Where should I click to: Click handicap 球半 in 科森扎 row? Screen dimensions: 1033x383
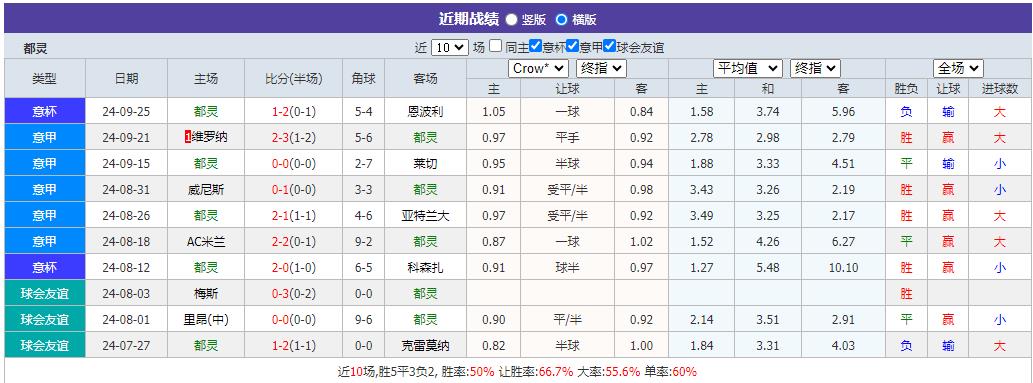[x=567, y=268]
